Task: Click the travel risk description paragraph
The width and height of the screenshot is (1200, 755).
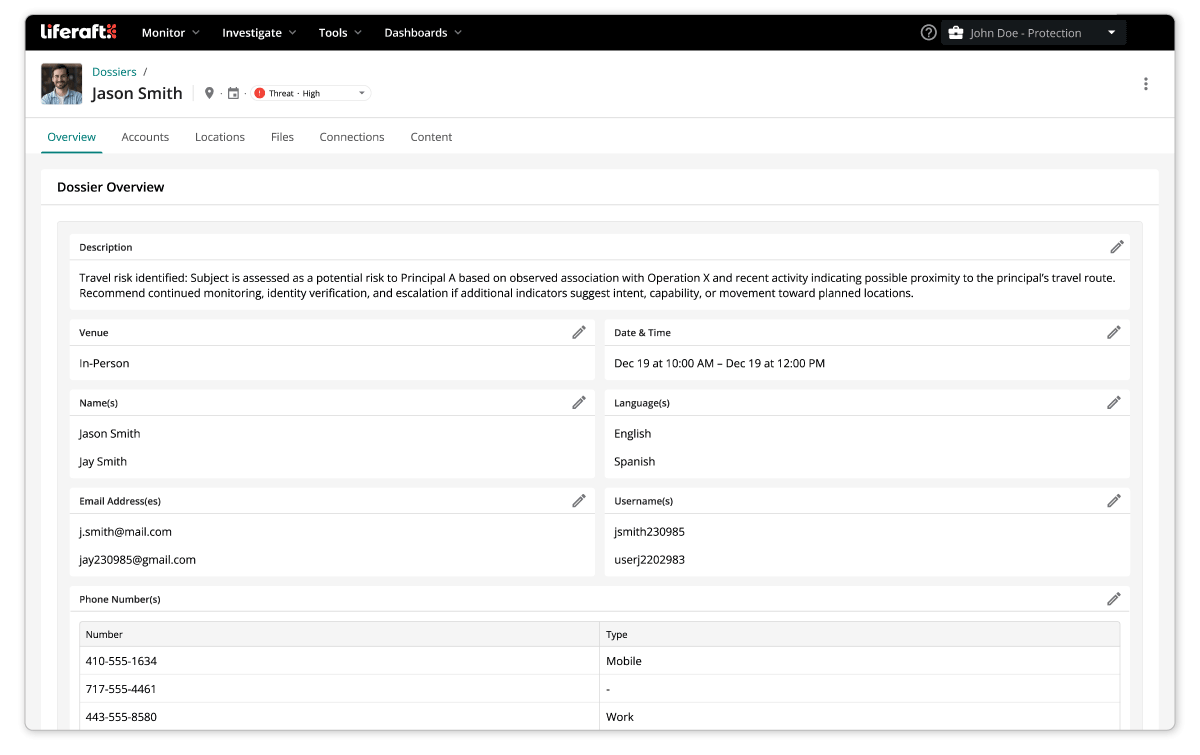Action: [x=597, y=285]
